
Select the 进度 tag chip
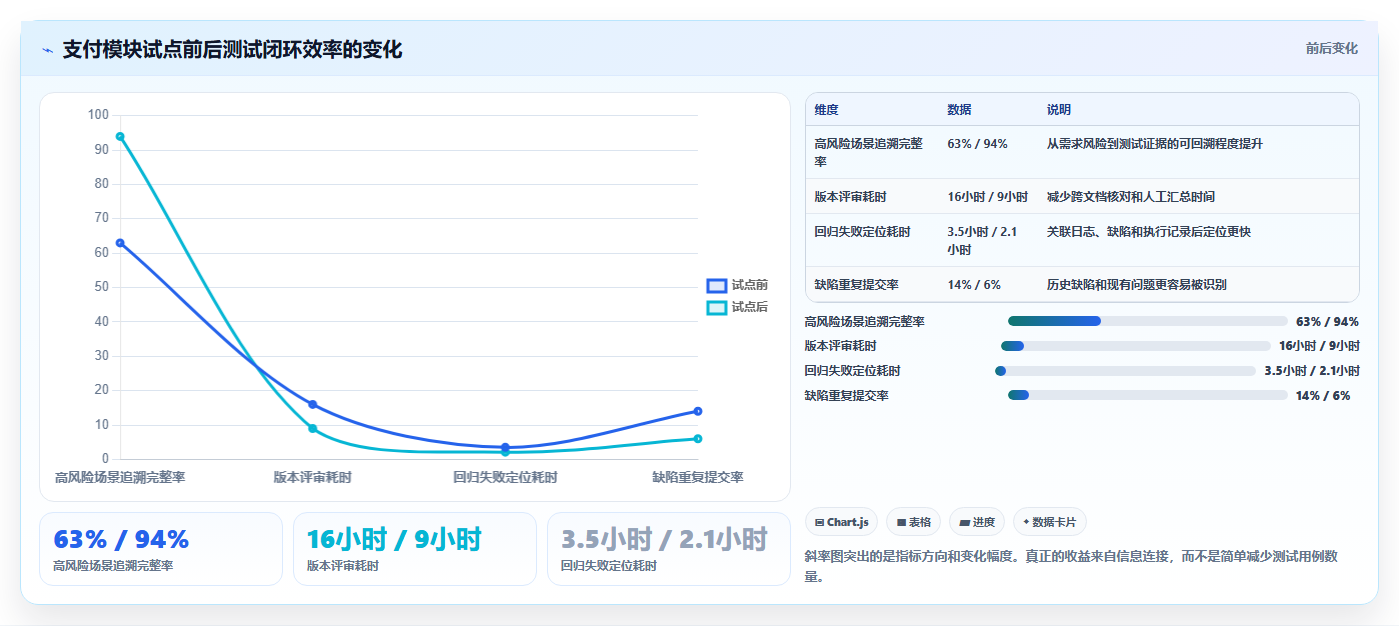(x=977, y=522)
